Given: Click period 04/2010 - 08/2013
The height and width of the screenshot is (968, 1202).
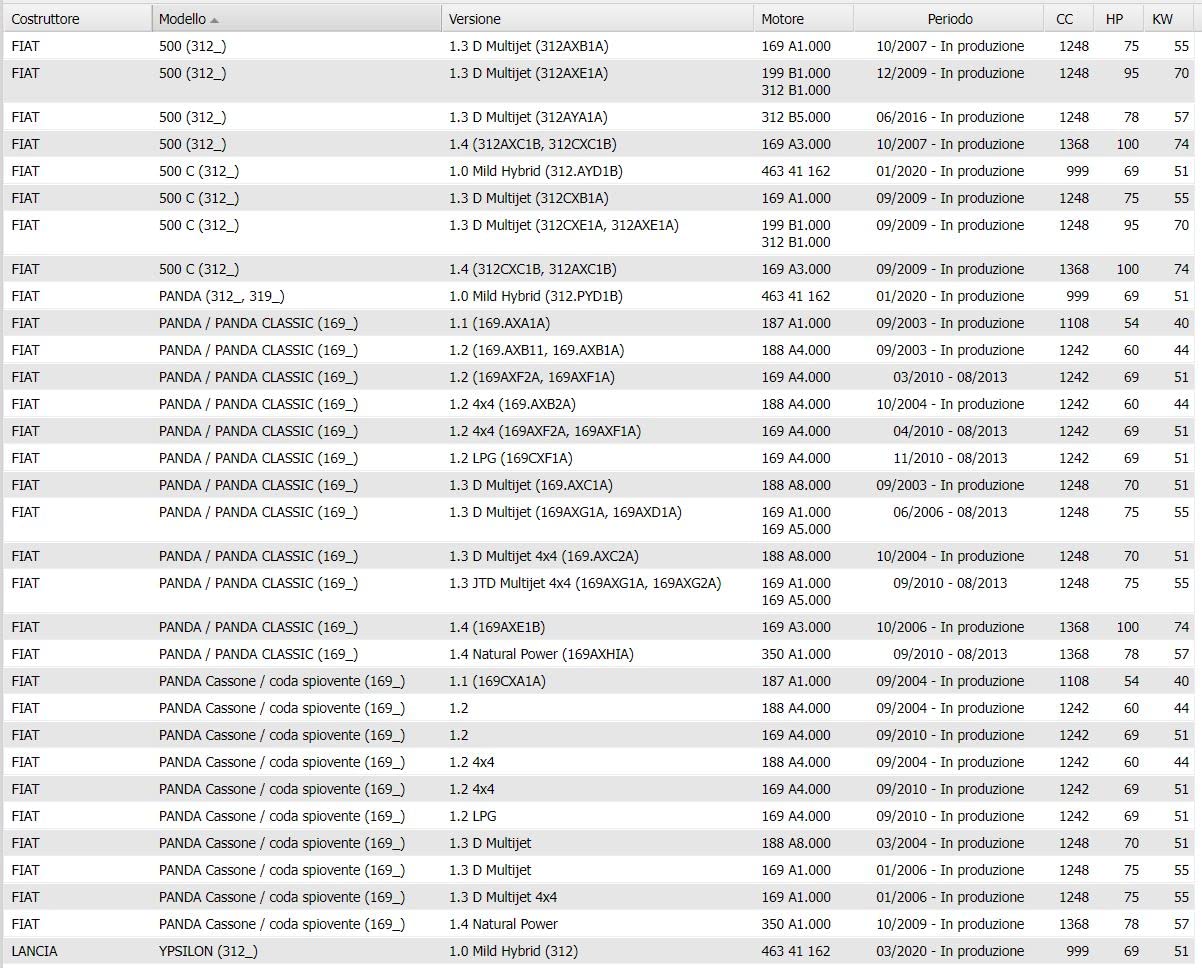Looking at the screenshot, I should (950, 431).
